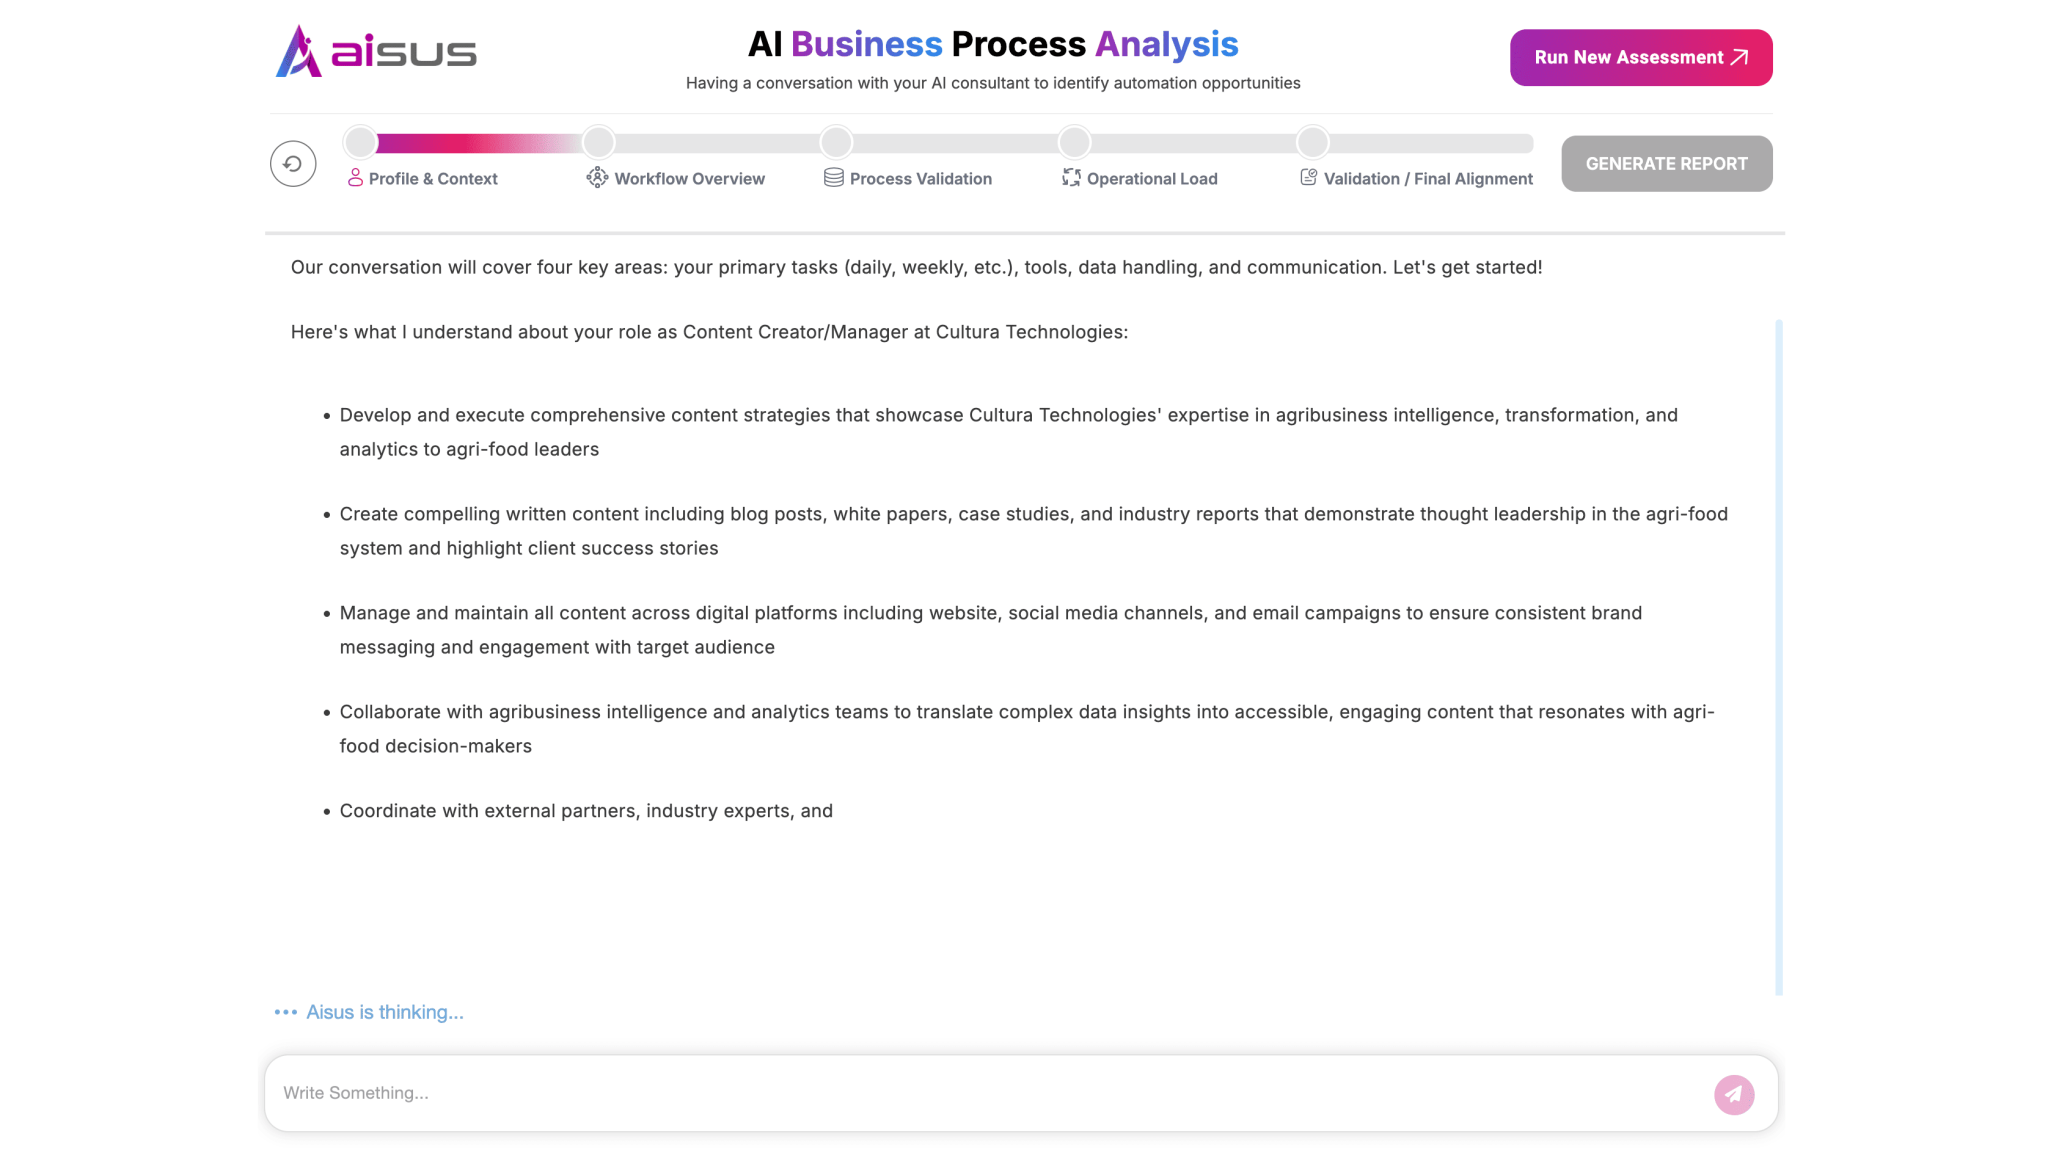
Task: Switch to the Operational Load step label
Action: (x=1152, y=179)
